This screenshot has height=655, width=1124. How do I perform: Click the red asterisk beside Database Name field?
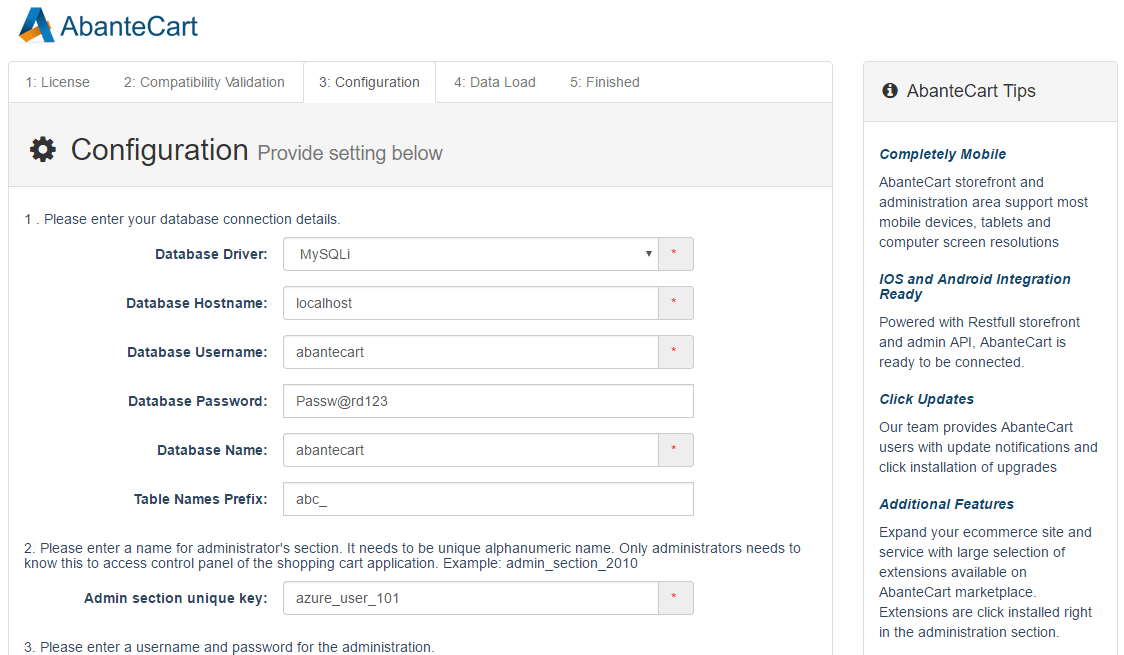675,450
